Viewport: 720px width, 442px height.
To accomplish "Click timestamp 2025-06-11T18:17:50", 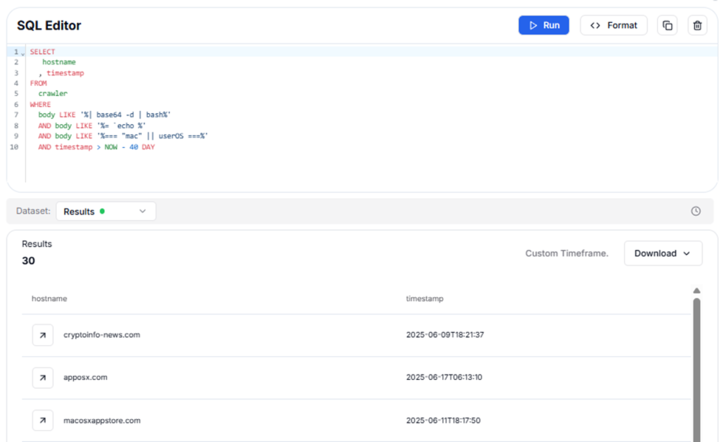I will [x=443, y=420].
